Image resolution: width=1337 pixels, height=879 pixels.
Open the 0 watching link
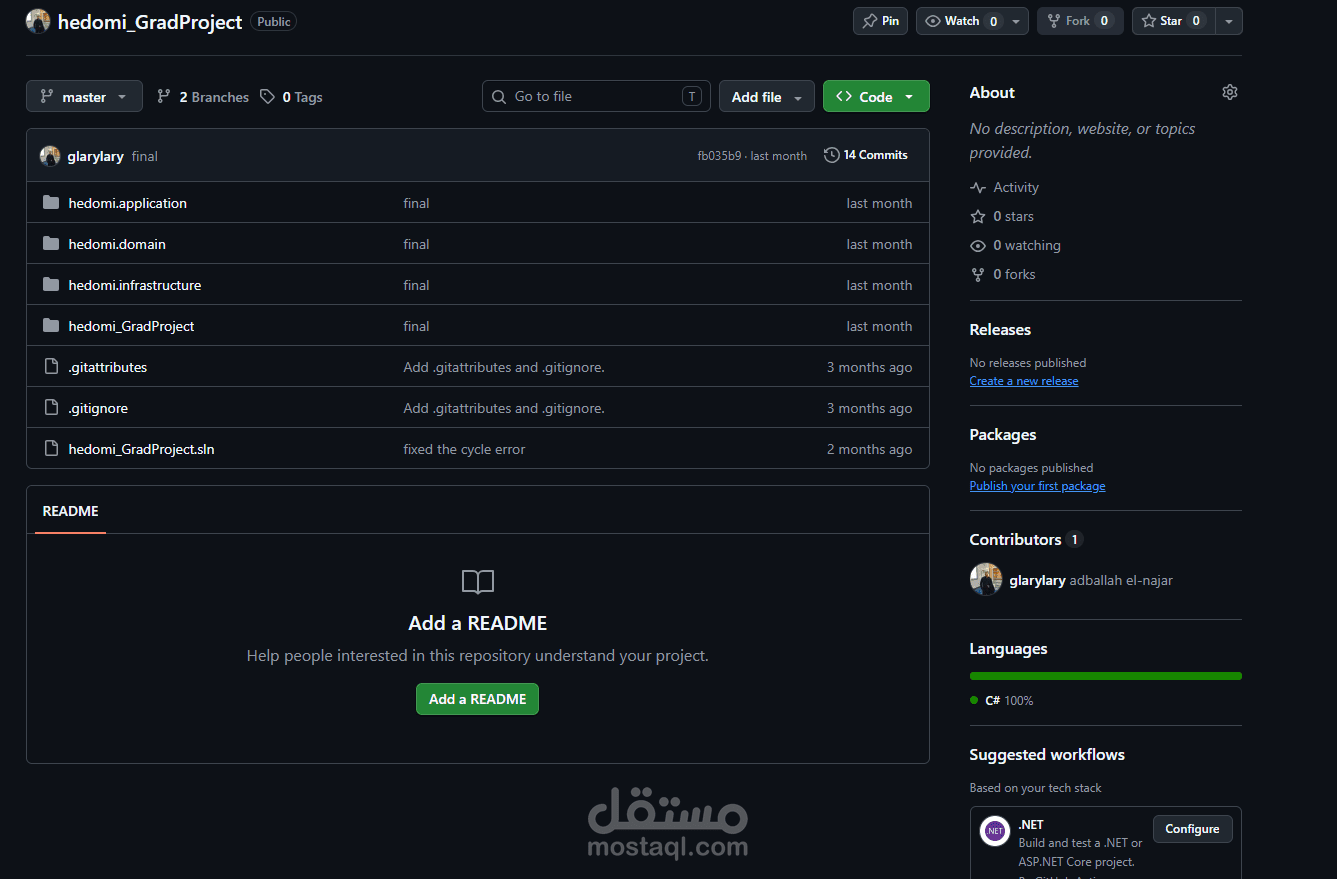(x=1015, y=246)
